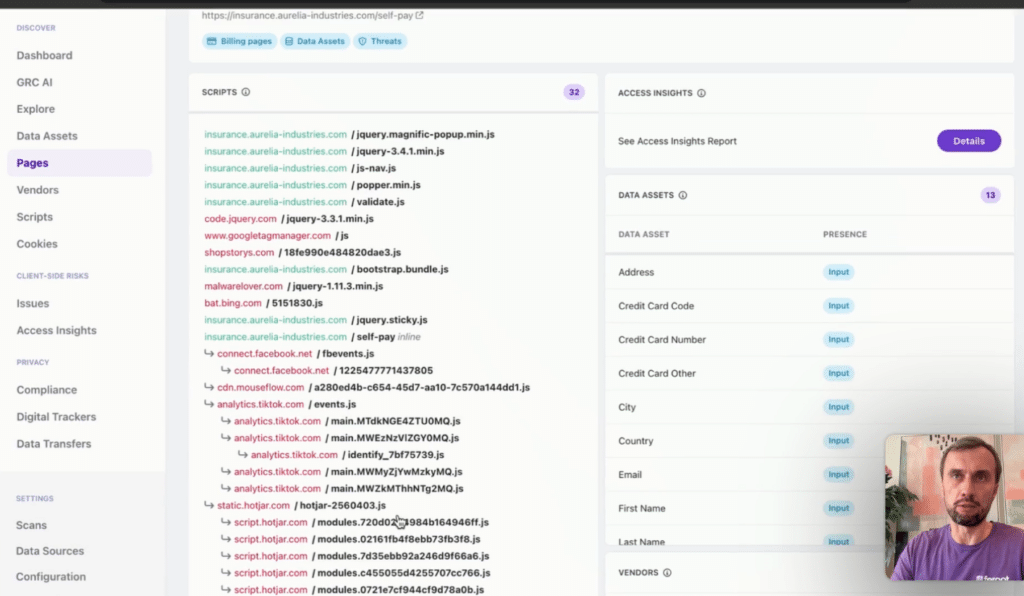Viewport: 1024px width, 596px height.
Task: Click the popper.min.js script entry
Action: pos(312,185)
